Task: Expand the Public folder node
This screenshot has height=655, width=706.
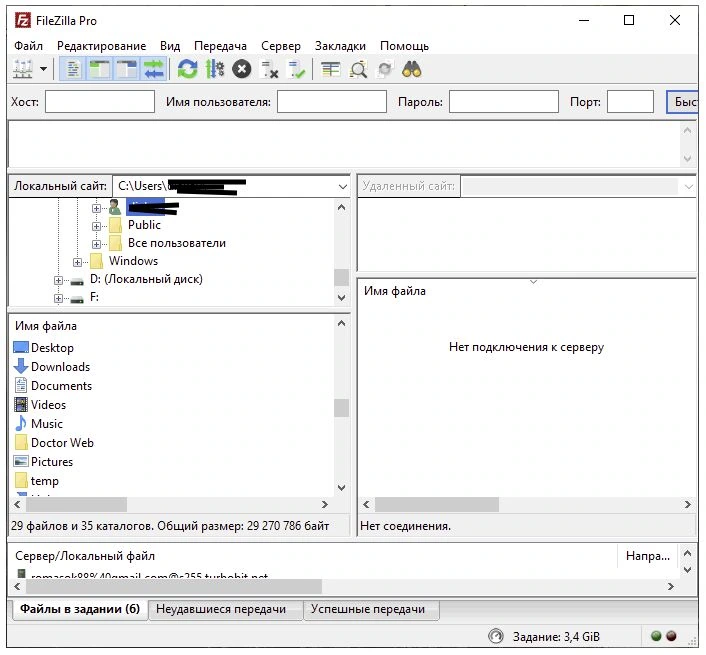Action: (x=96, y=226)
